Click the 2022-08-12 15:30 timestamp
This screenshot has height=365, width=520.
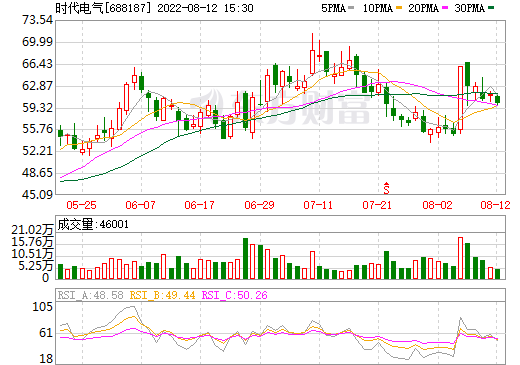(205, 8)
